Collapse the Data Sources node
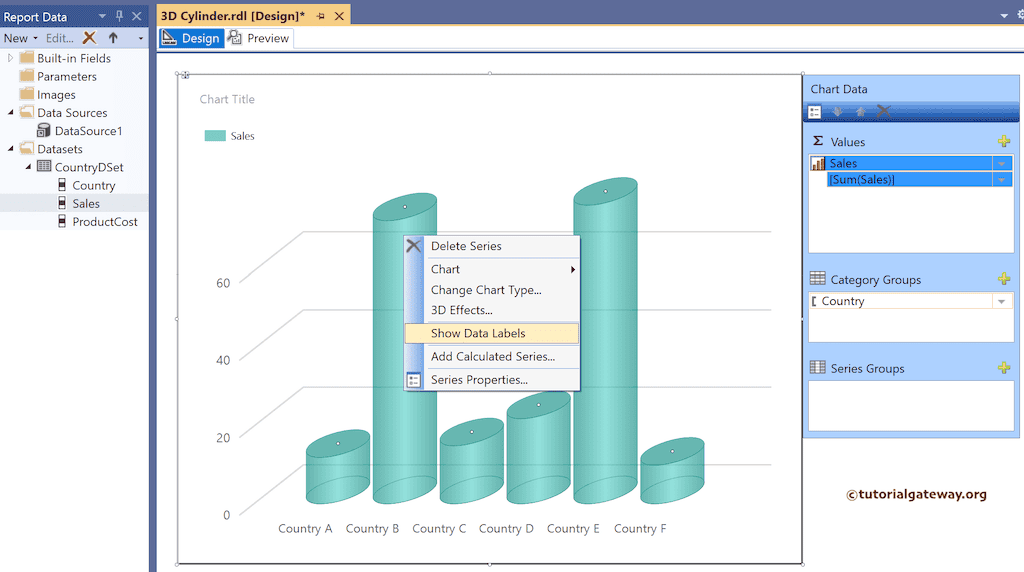This screenshot has width=1024, height=572. (x=10, y=112)
